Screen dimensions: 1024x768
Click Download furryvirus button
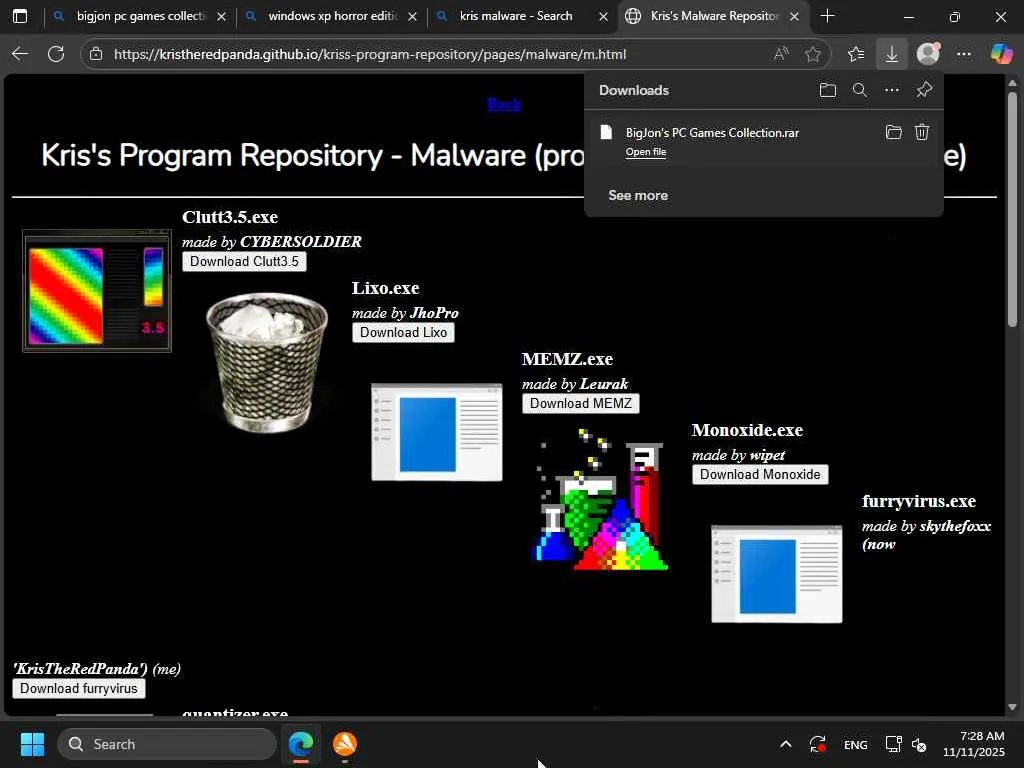point(79,688)
